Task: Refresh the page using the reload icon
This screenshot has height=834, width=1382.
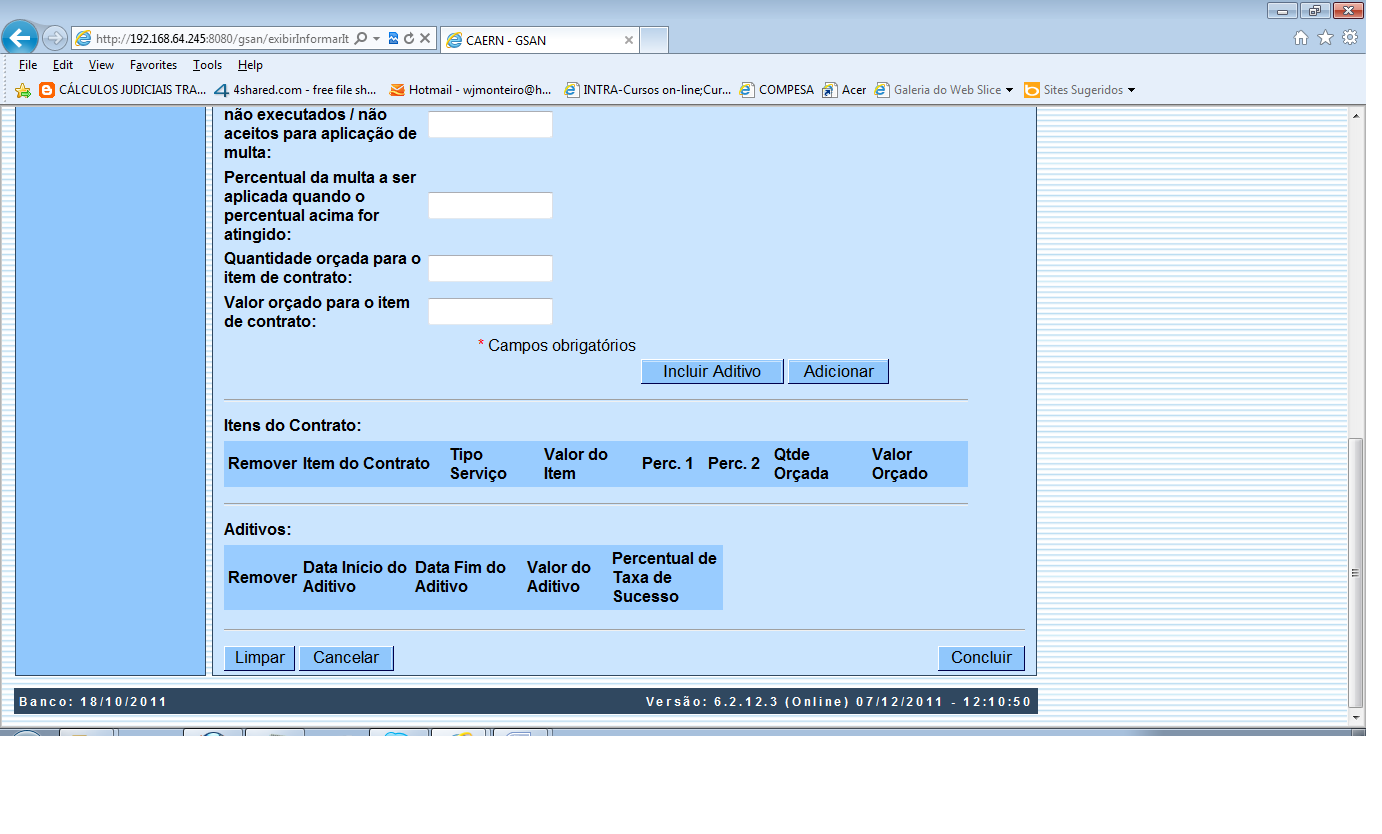Action: point(409,39)
